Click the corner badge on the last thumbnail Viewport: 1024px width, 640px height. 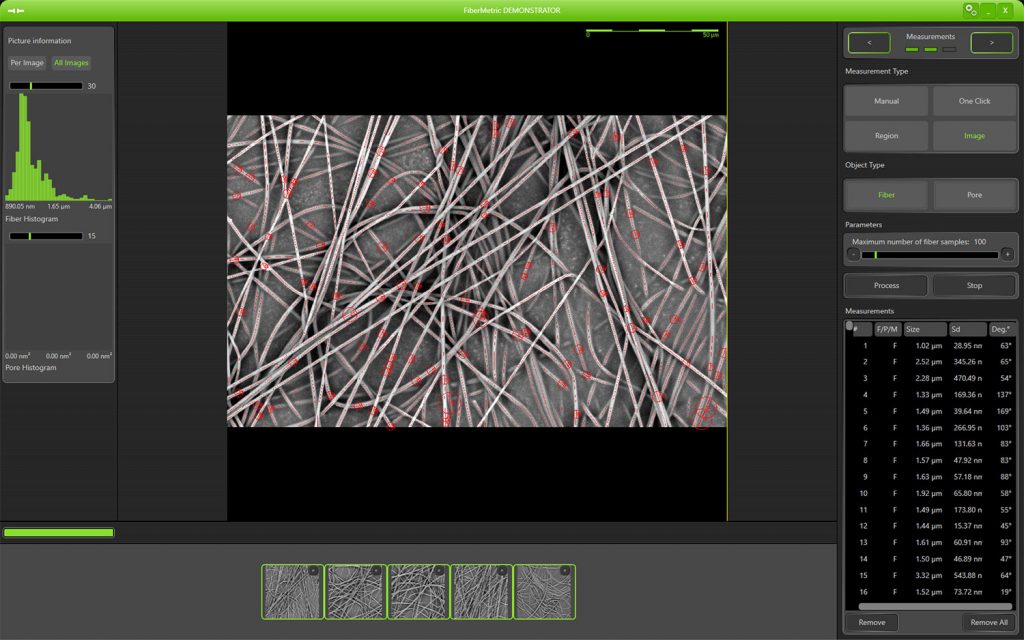click(565, 571)
